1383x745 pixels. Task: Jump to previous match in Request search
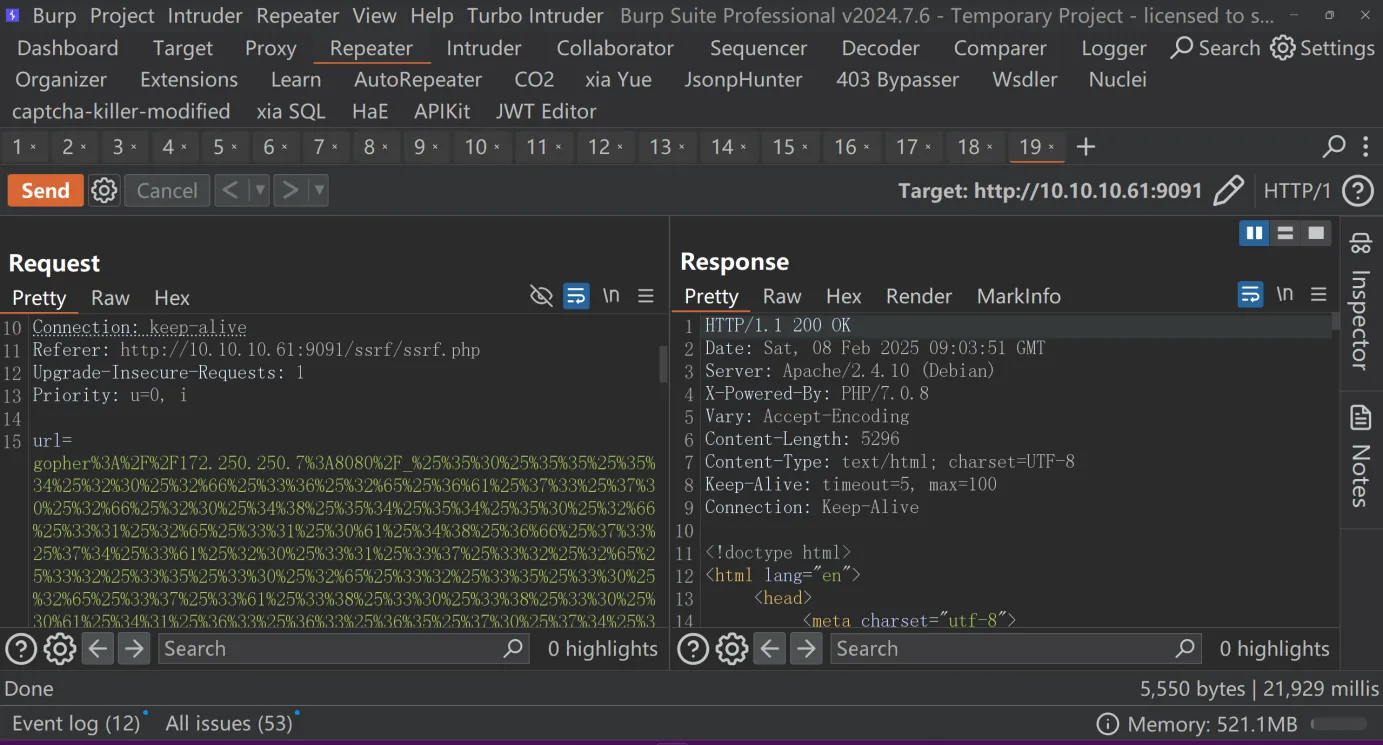(97, 649)
